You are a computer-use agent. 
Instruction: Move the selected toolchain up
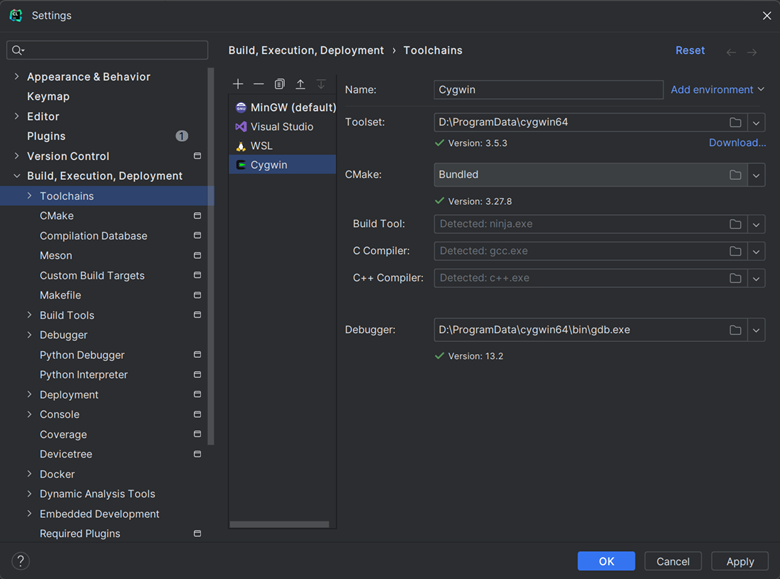pos(300,84)
